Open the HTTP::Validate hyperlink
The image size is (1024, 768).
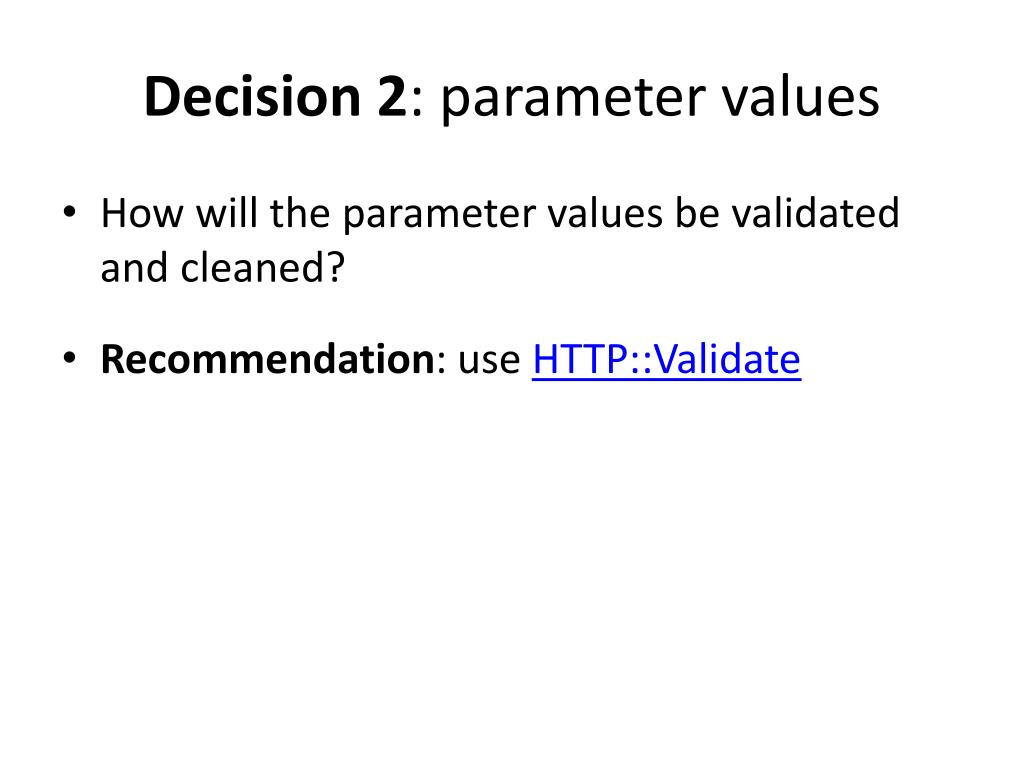666,360
